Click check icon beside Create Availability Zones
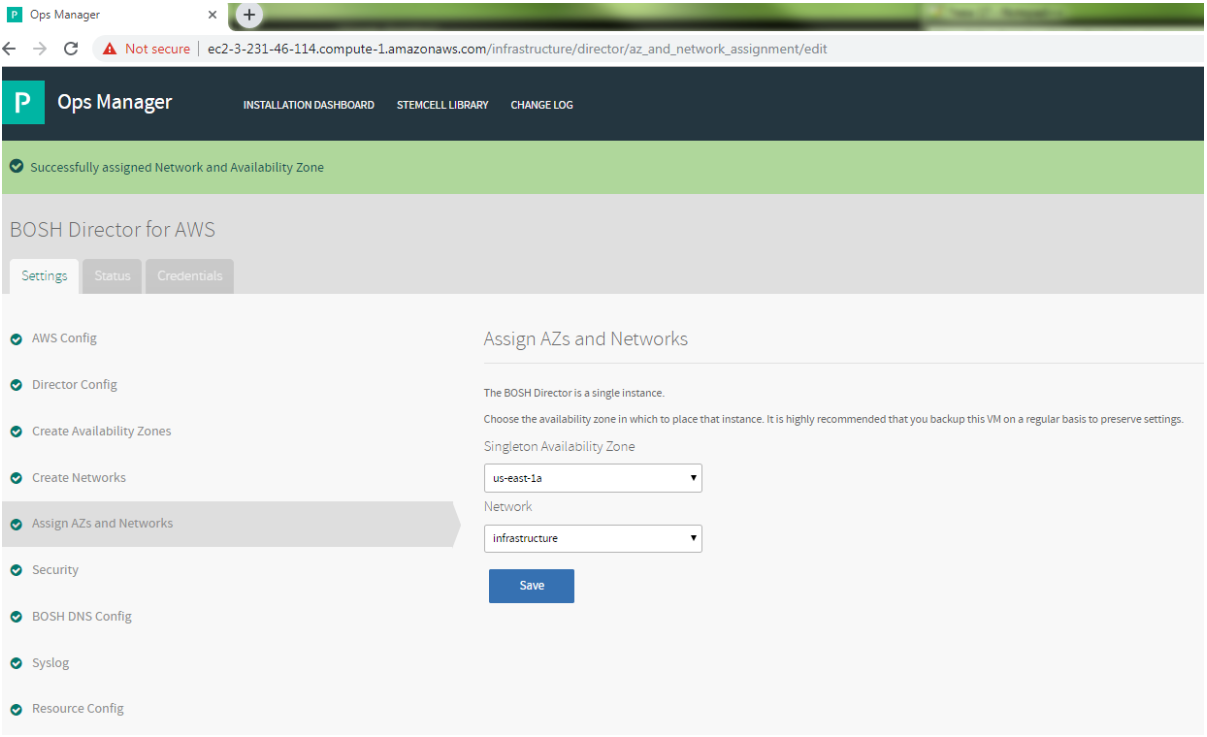This screenshot has width=1207, height=737. [16, 432]
